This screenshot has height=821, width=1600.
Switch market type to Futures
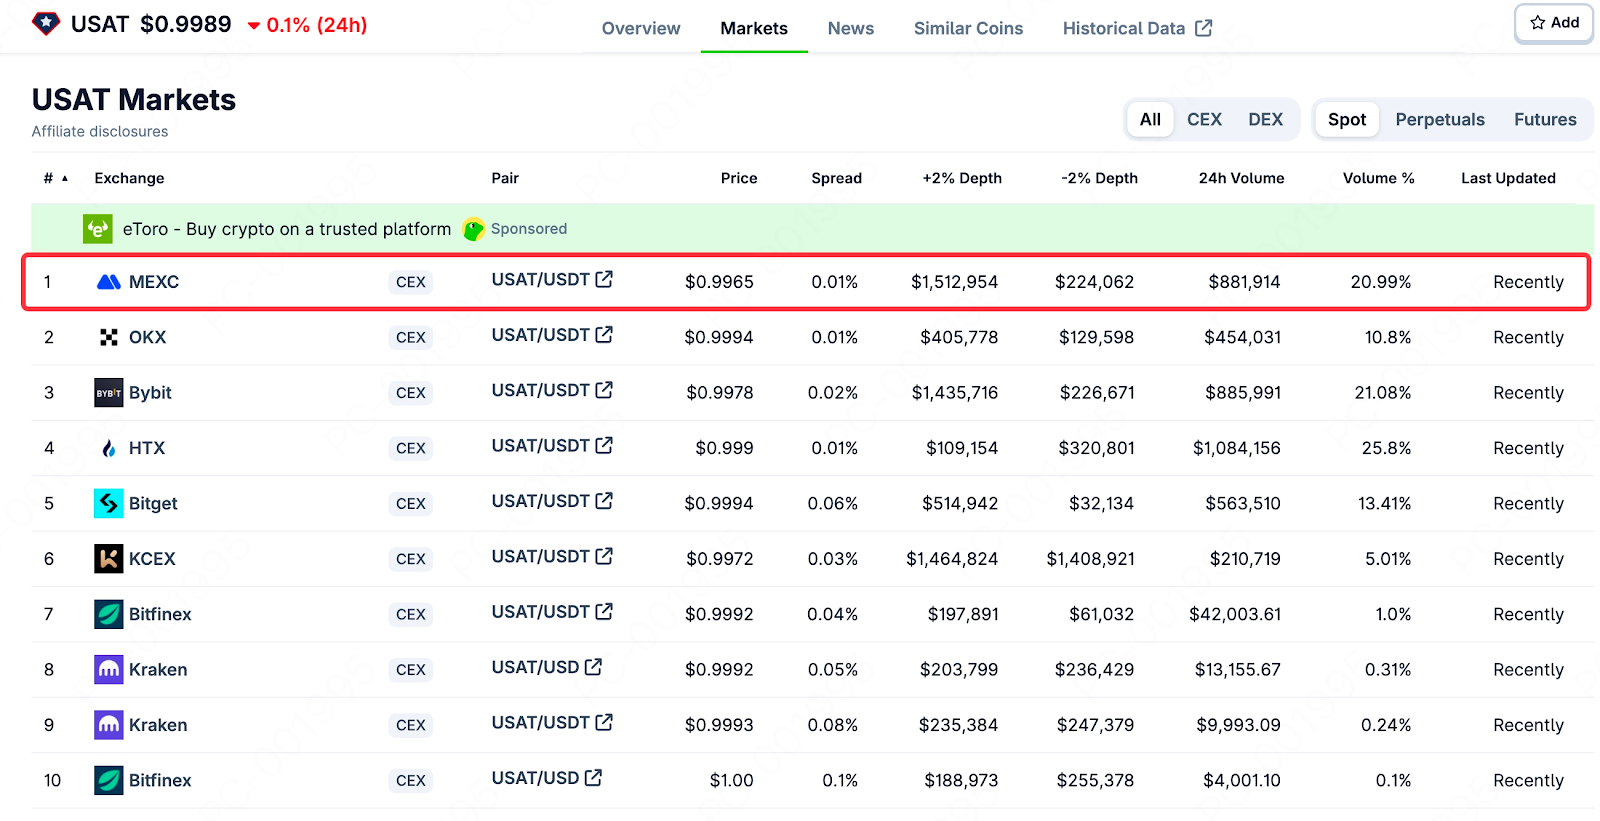coord(1544,119)
